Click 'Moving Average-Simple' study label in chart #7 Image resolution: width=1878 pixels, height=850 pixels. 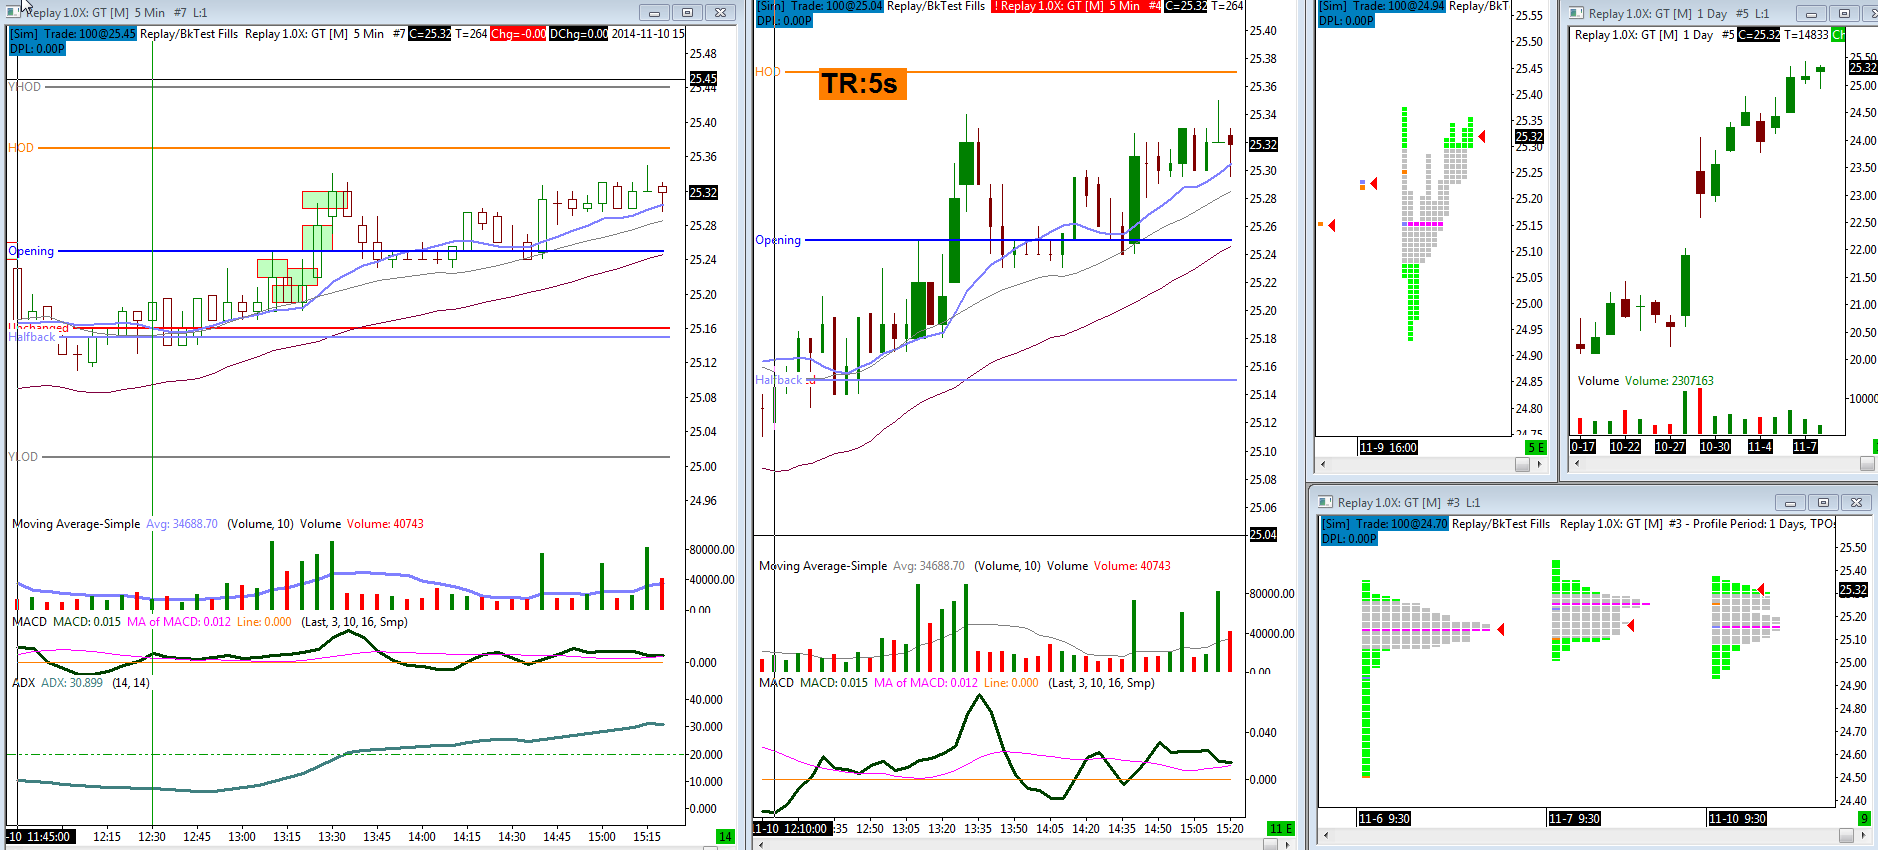click(76, 524)
